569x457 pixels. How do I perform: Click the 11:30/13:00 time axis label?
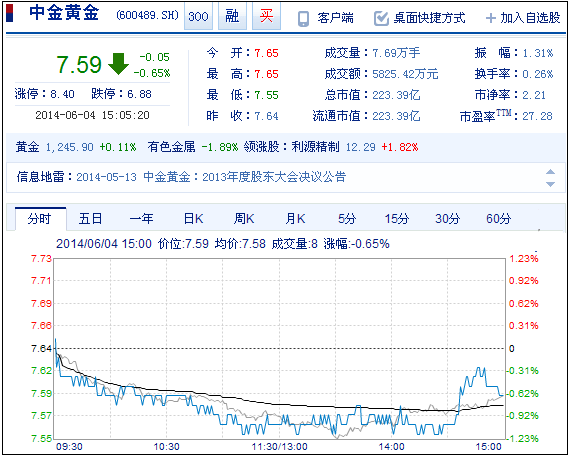[x=279, y=447]
